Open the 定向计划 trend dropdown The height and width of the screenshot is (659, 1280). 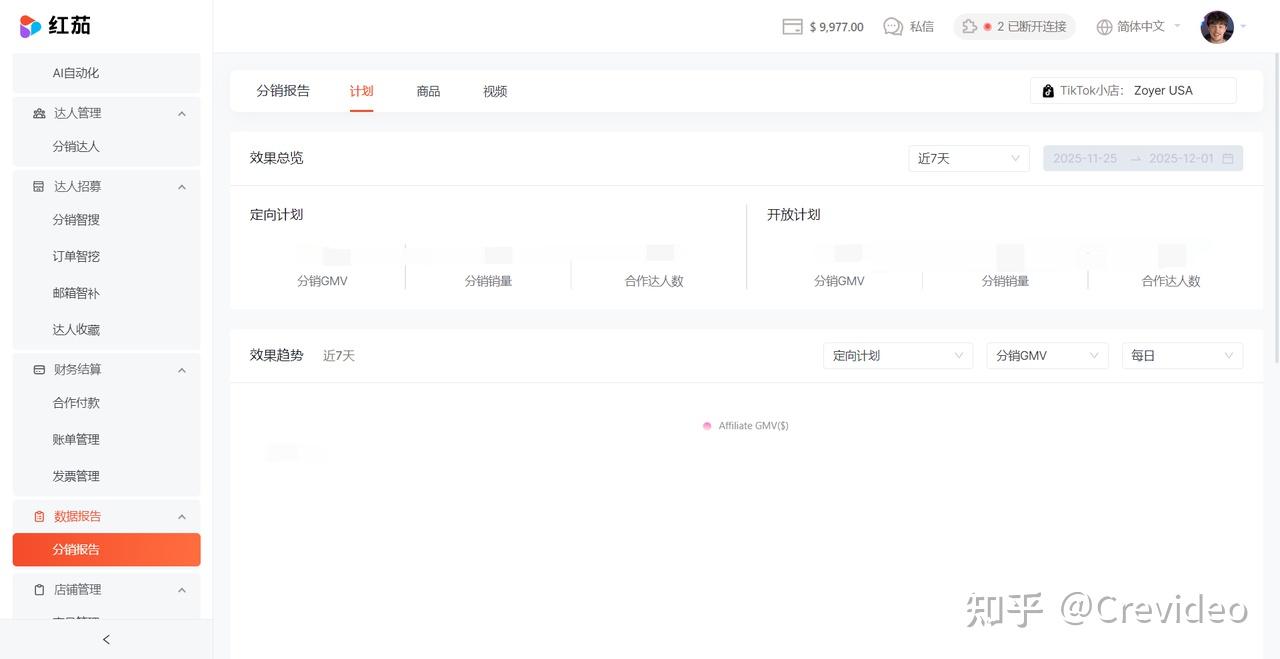click(897, 356)
